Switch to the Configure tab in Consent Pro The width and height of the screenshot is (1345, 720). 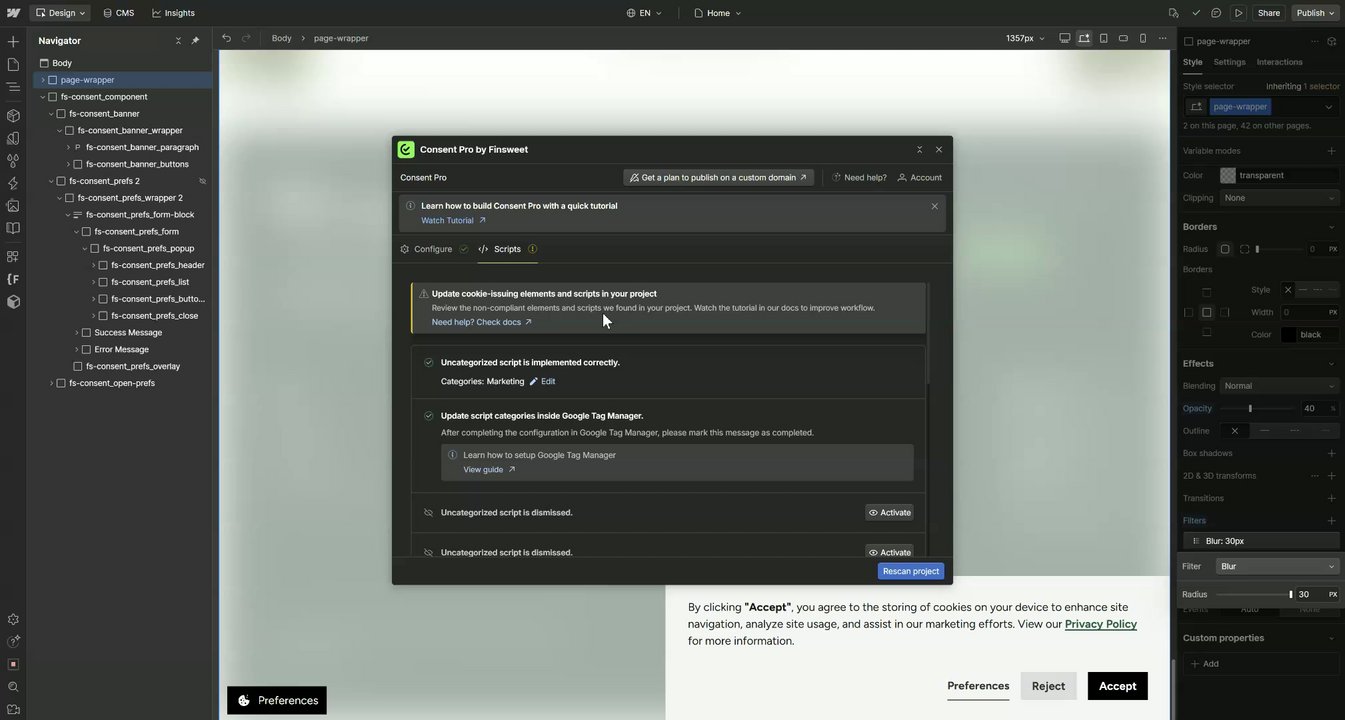pos(433,249)
